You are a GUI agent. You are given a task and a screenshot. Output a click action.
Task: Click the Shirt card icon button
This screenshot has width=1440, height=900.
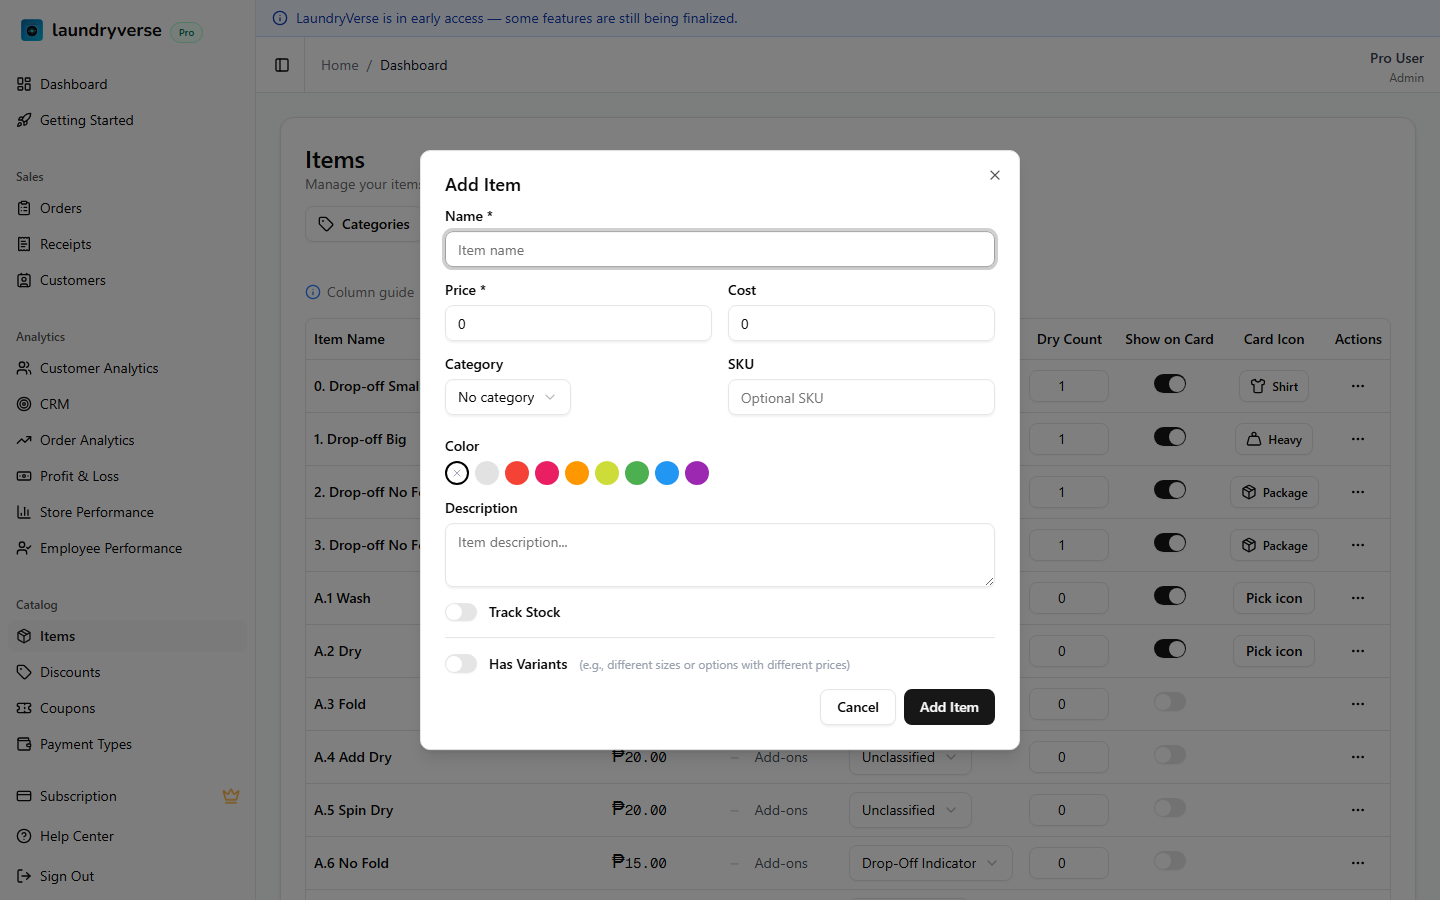[x=1273, y=387]
